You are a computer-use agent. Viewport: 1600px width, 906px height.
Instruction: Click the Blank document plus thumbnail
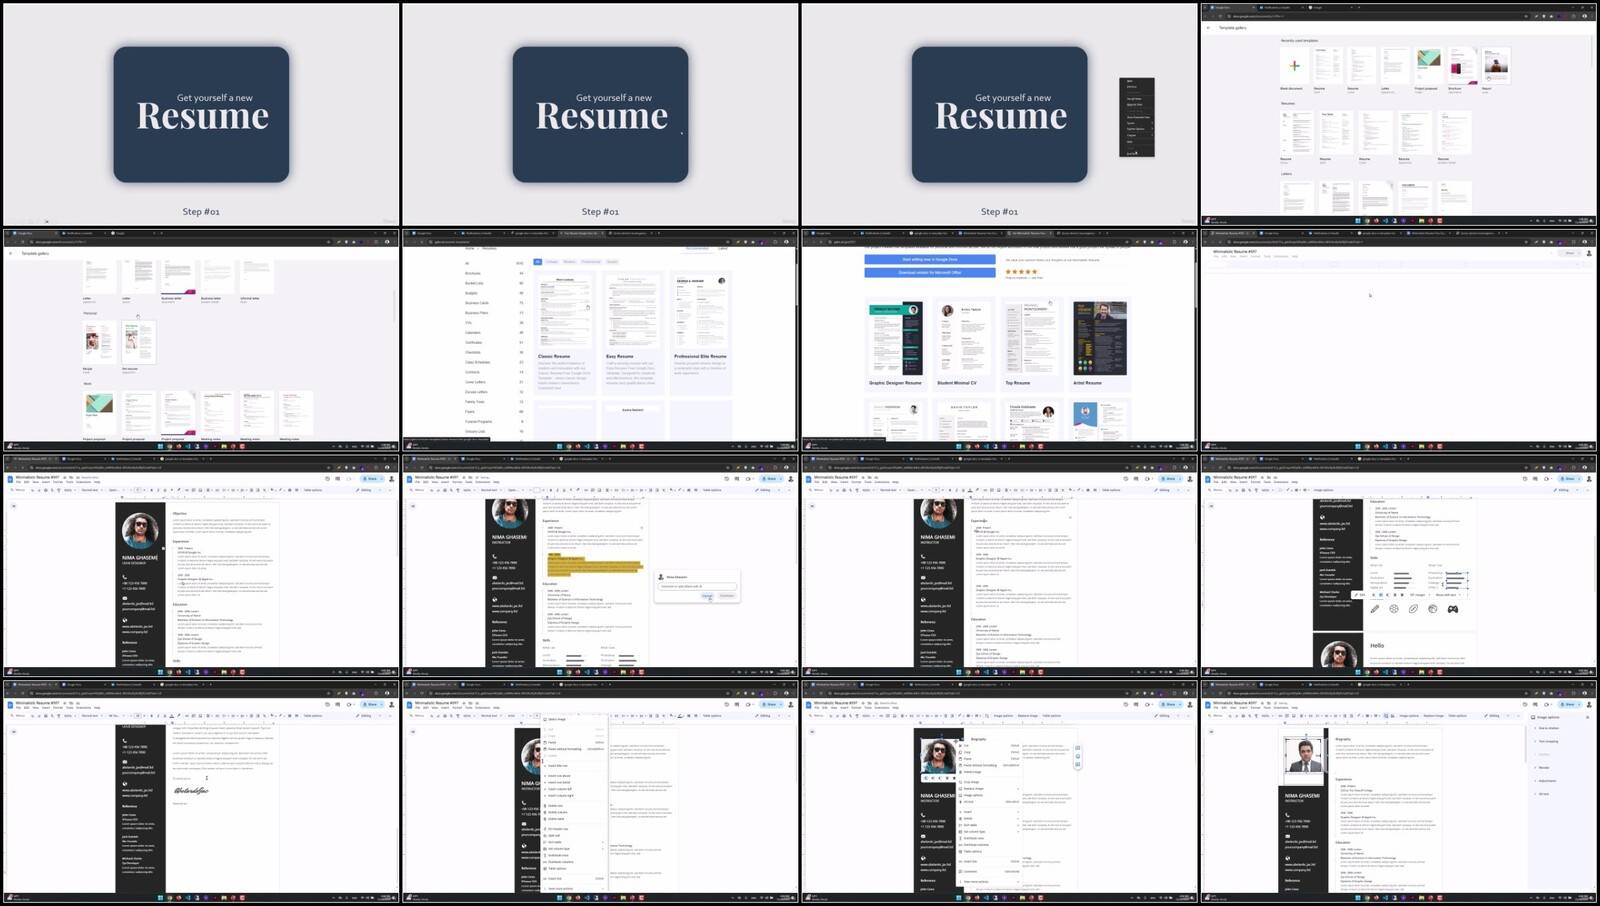(1294, 66)
